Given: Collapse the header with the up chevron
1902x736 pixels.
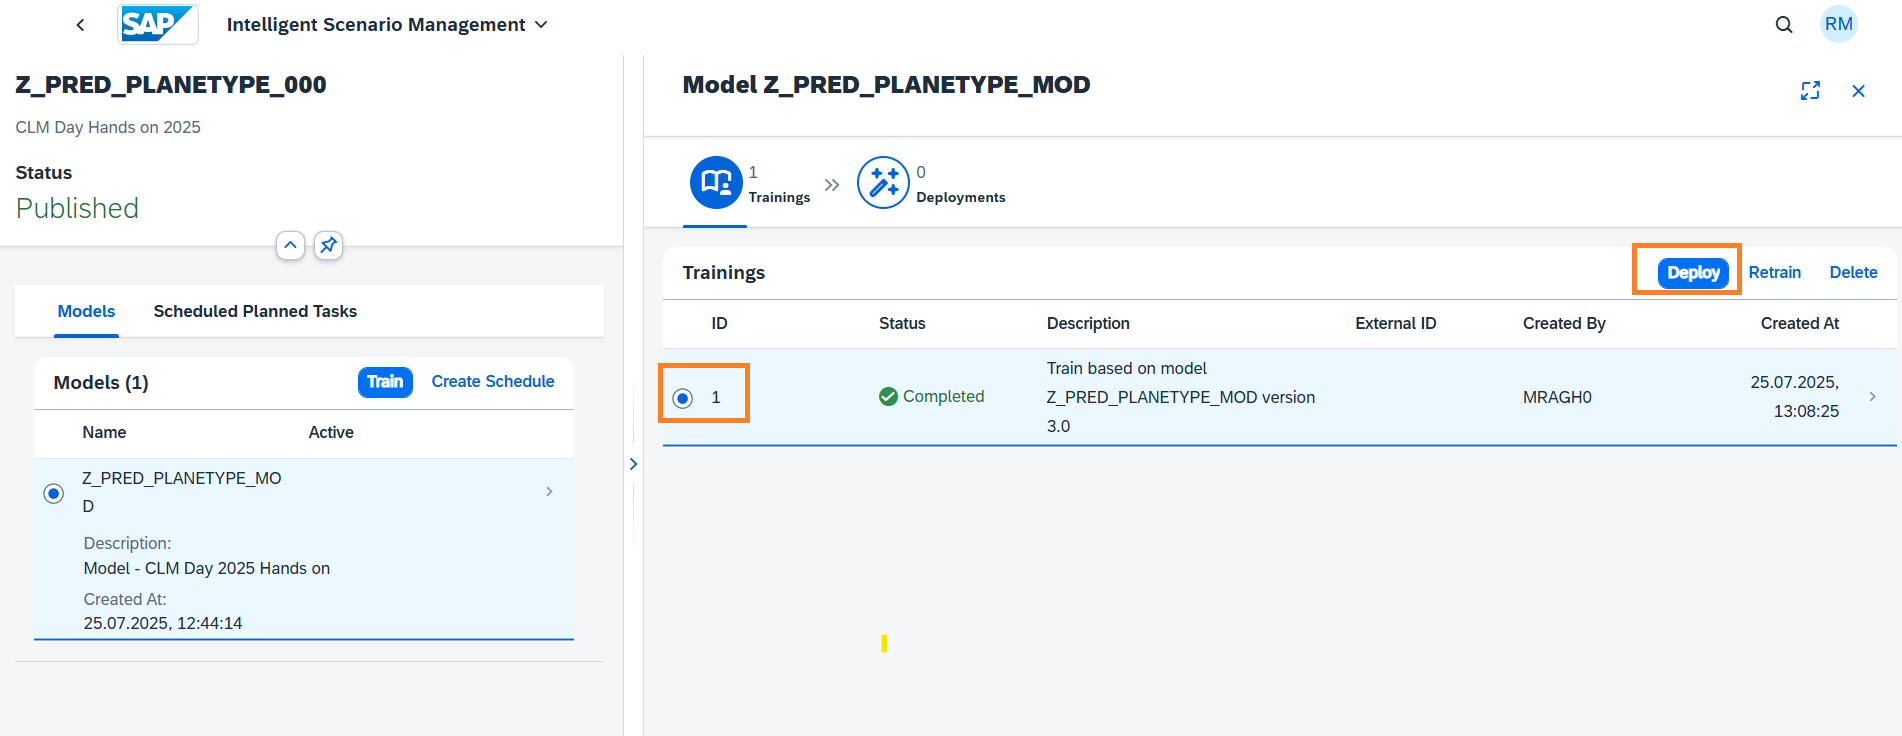Looking at the screenshot, I should 290,245.
